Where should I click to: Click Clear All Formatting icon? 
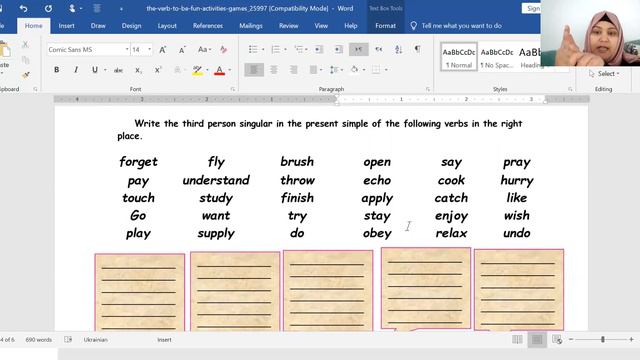click(224, 50)
